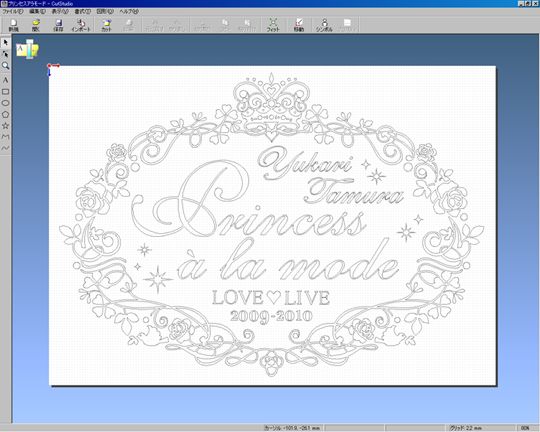Select the freehand curve tool

coord(6,148)
